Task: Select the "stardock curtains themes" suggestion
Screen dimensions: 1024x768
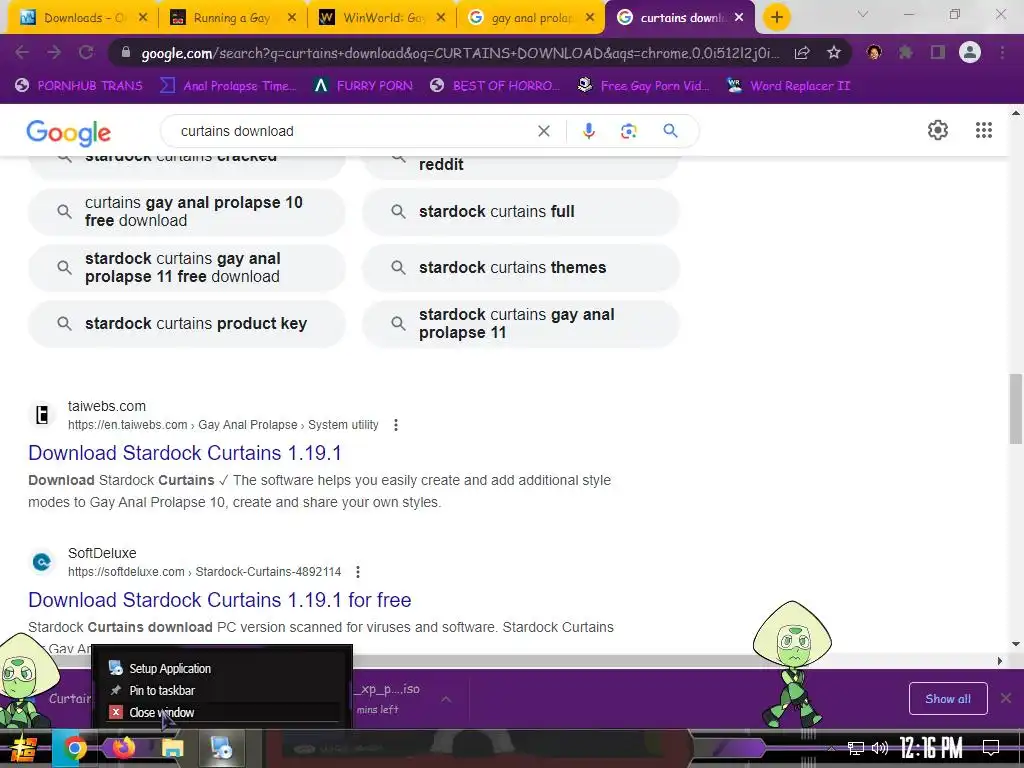Action: (x=520, y=268)
